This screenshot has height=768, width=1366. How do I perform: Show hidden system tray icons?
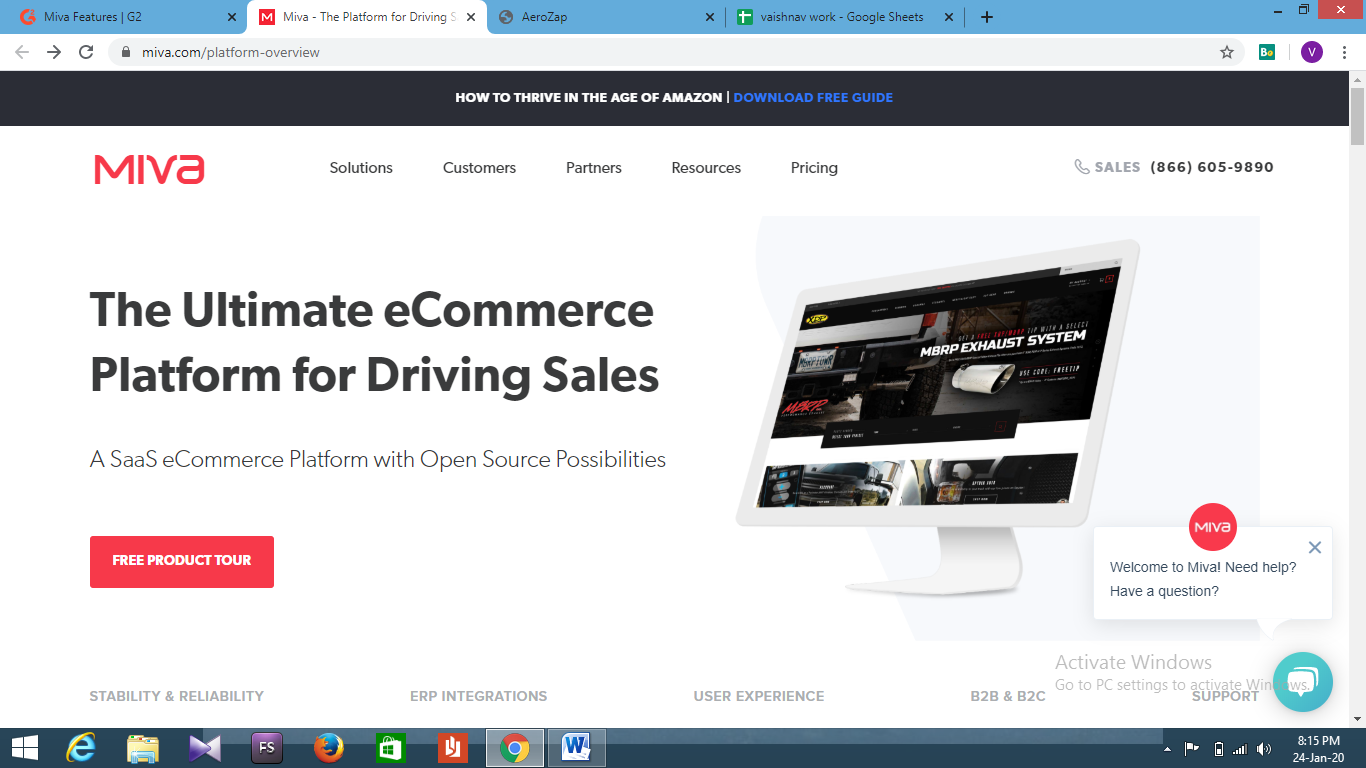point(1167,749)
